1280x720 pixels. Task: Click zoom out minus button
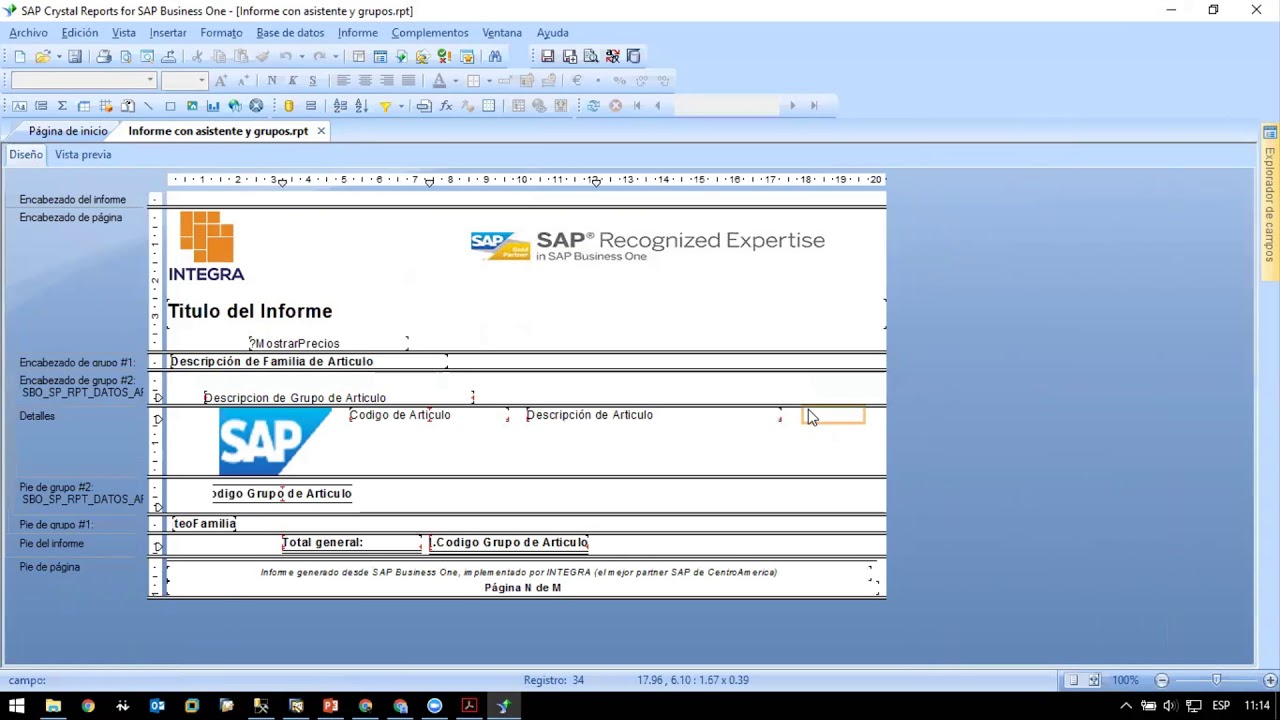[x=1162, y=680]
